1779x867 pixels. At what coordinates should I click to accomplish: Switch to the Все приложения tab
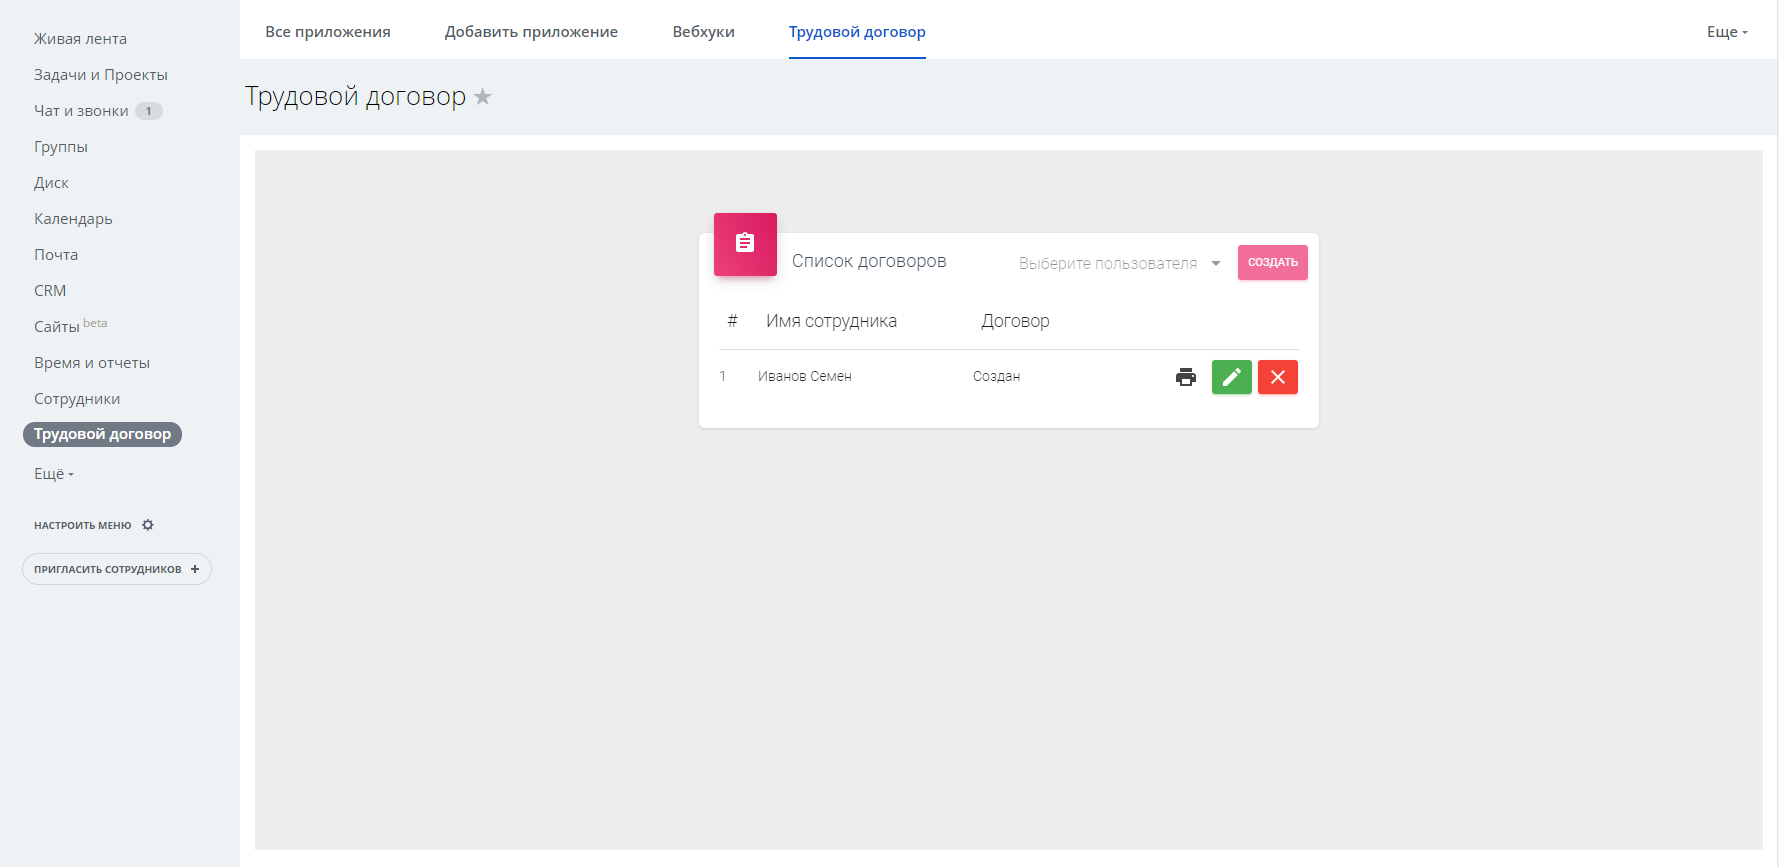point(327,32)
